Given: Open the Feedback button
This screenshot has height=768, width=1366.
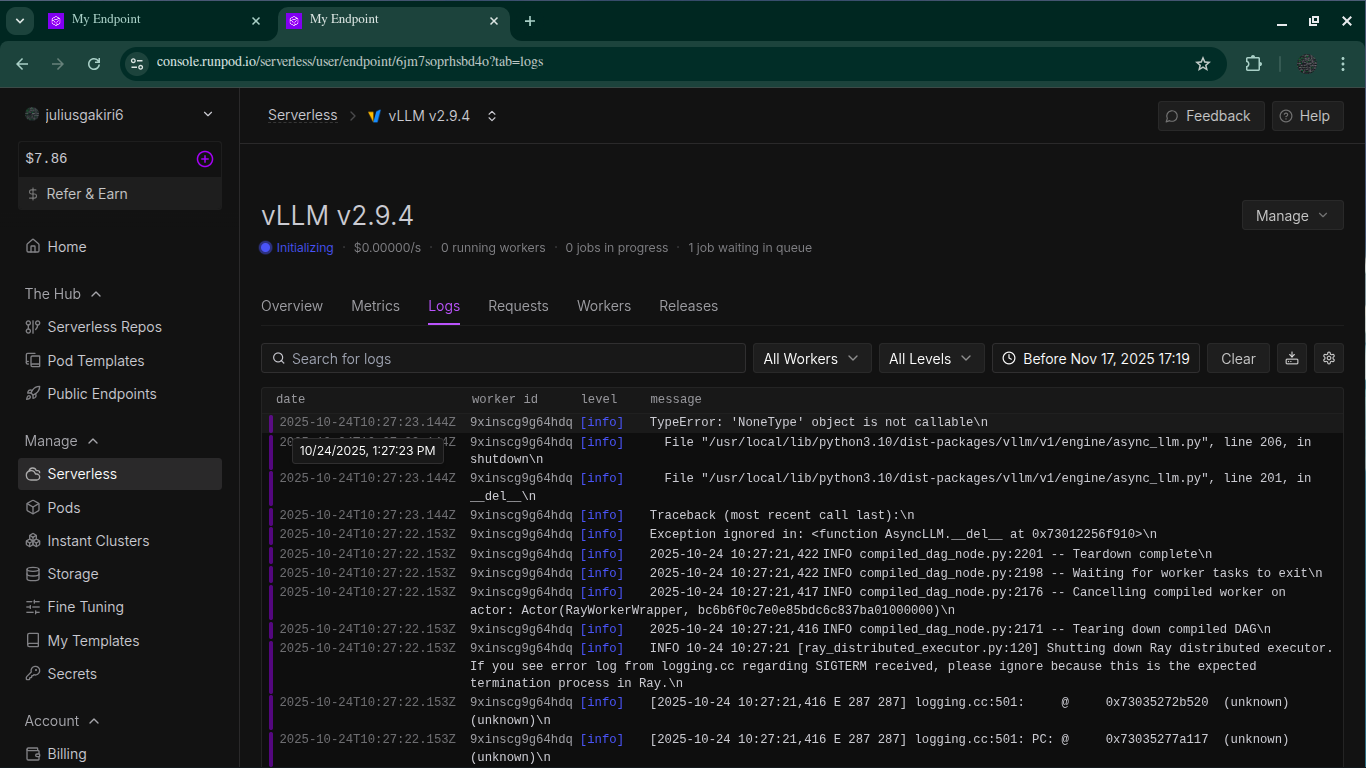Looking at the screenshot, I should (1210, 116).
